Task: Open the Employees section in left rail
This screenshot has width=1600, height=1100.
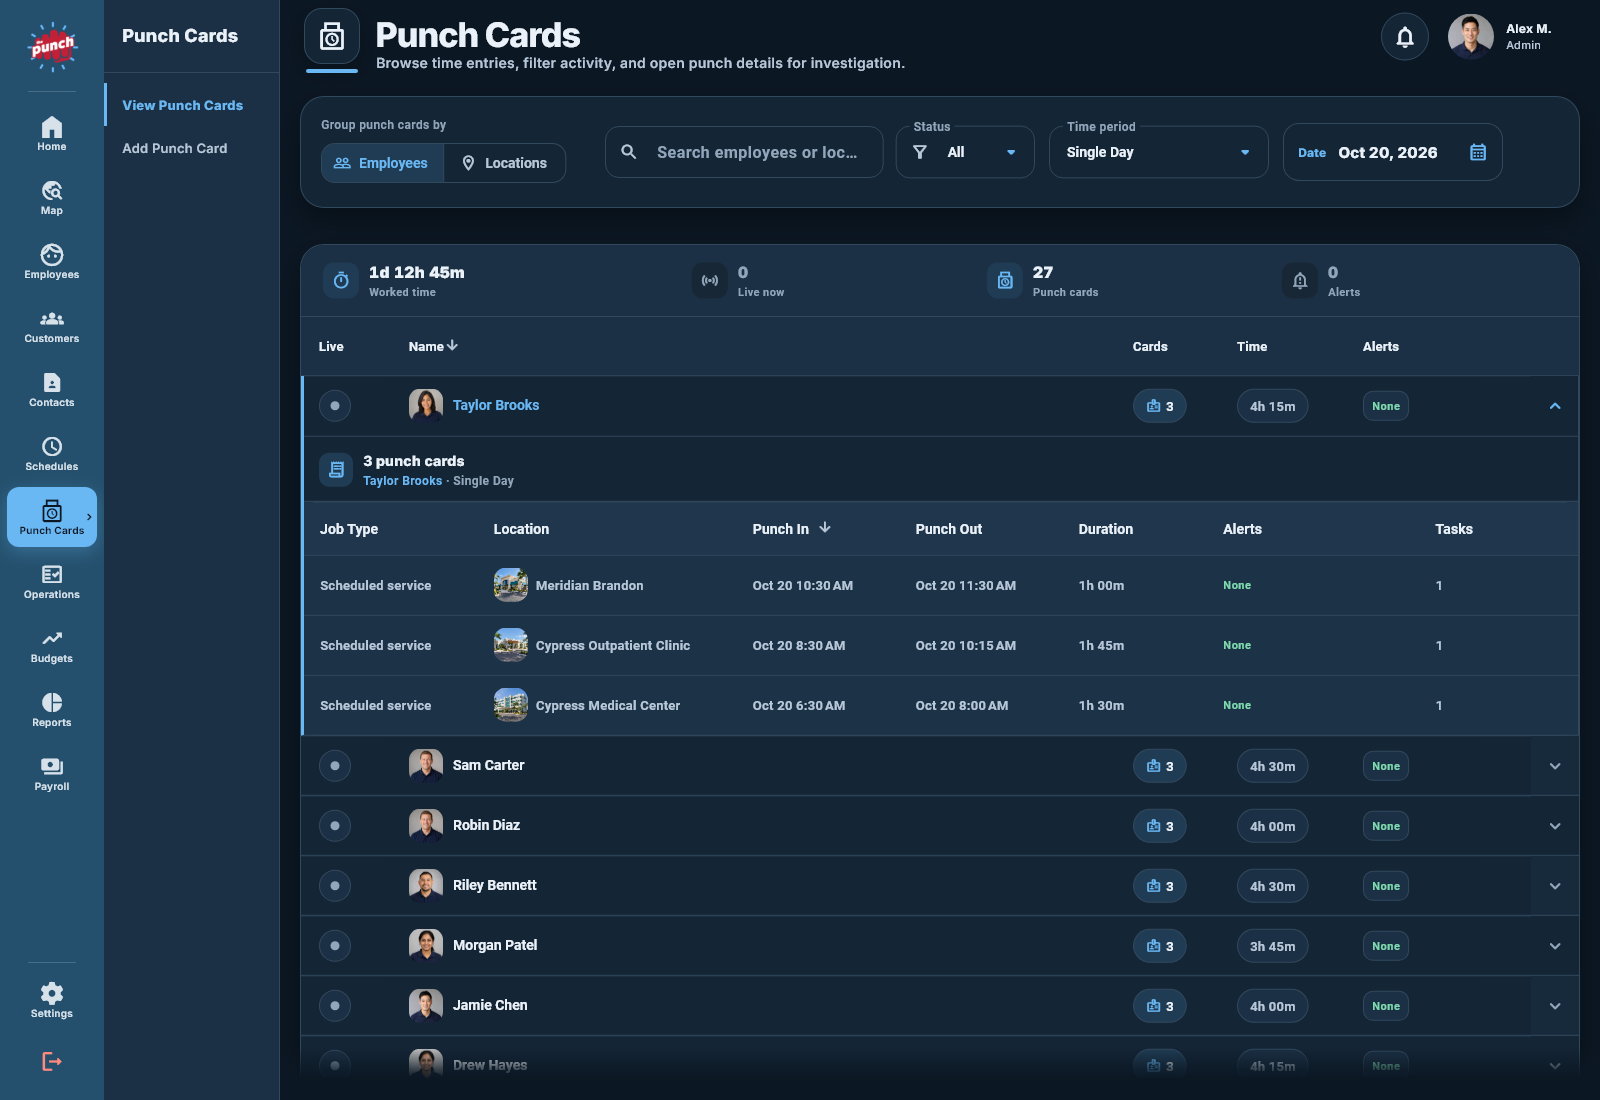Action: click(52, 262)
